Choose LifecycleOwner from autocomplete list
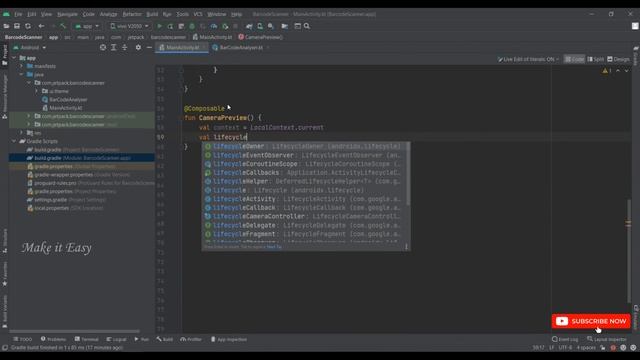This screenshot has height=360, width=640. tap(304, 146)
